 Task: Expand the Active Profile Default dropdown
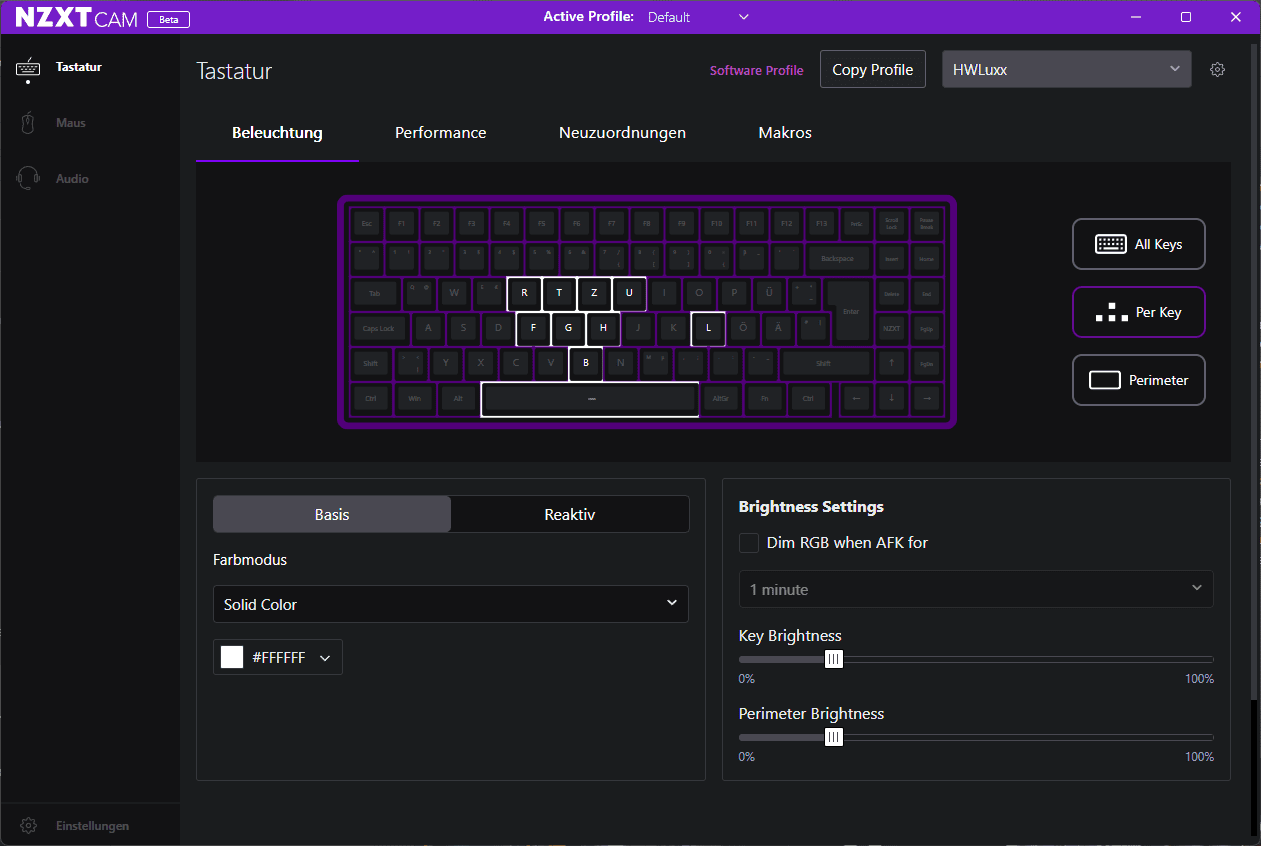pyautogui.click(x=698, y=17)
